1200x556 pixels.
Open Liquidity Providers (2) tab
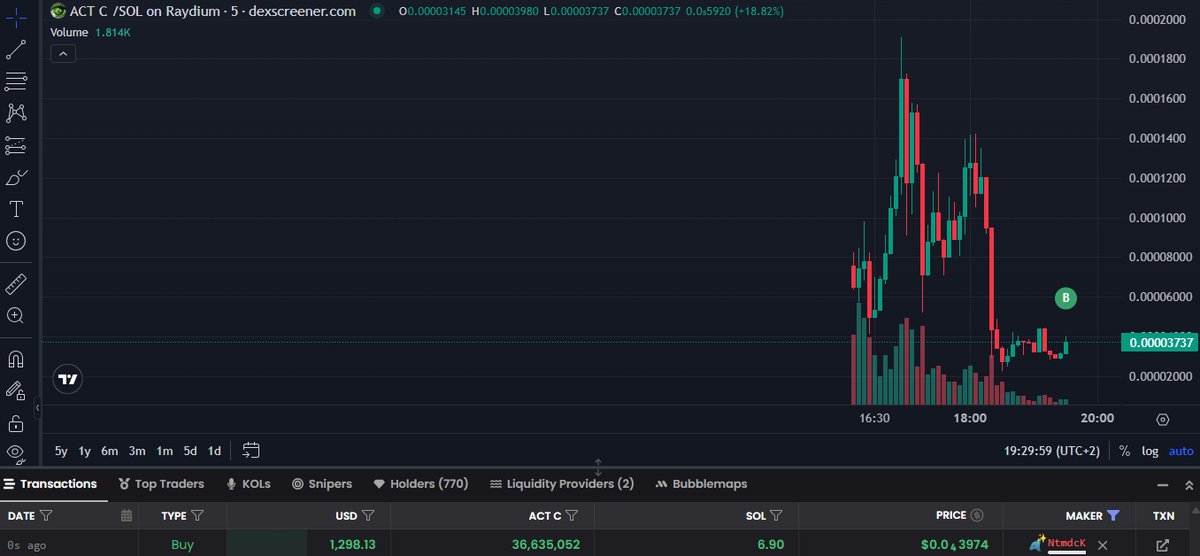pyautogui.click(x=561, y=484)
